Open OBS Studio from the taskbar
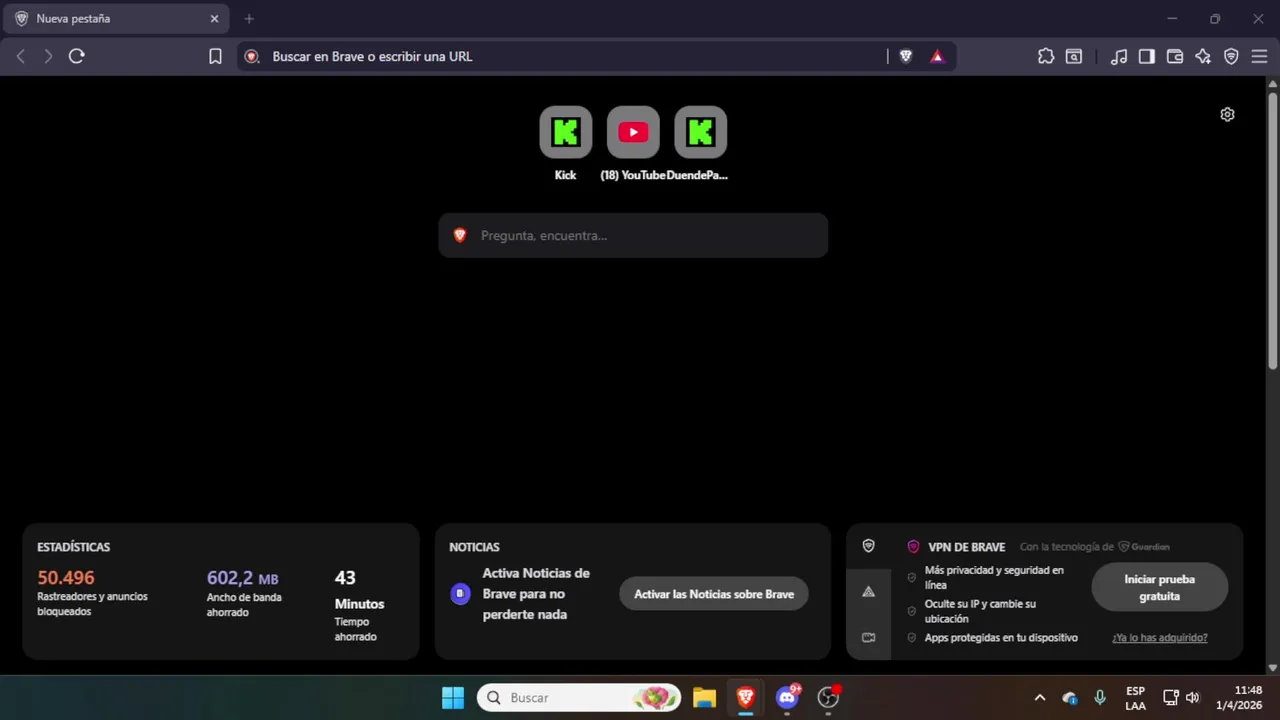 pos(828,697)
